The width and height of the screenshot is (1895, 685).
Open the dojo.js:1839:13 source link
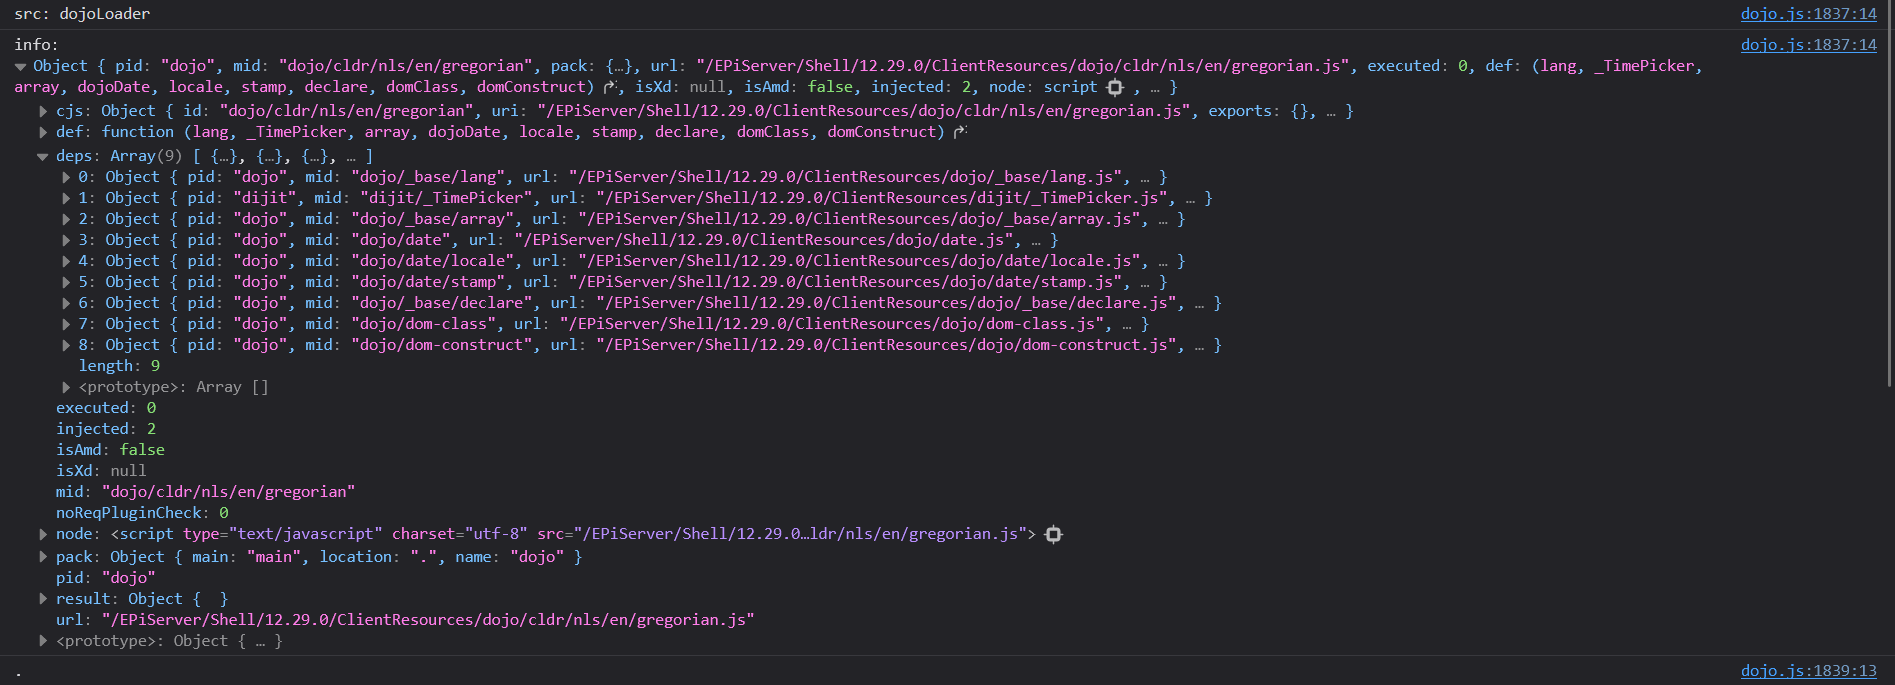pos(1808,671)
